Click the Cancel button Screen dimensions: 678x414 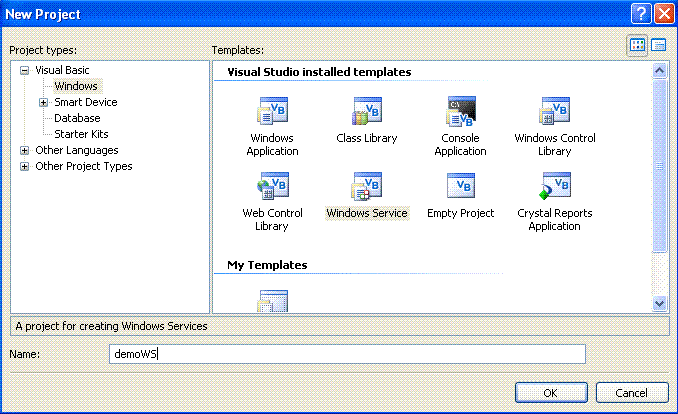pos(632,393)
